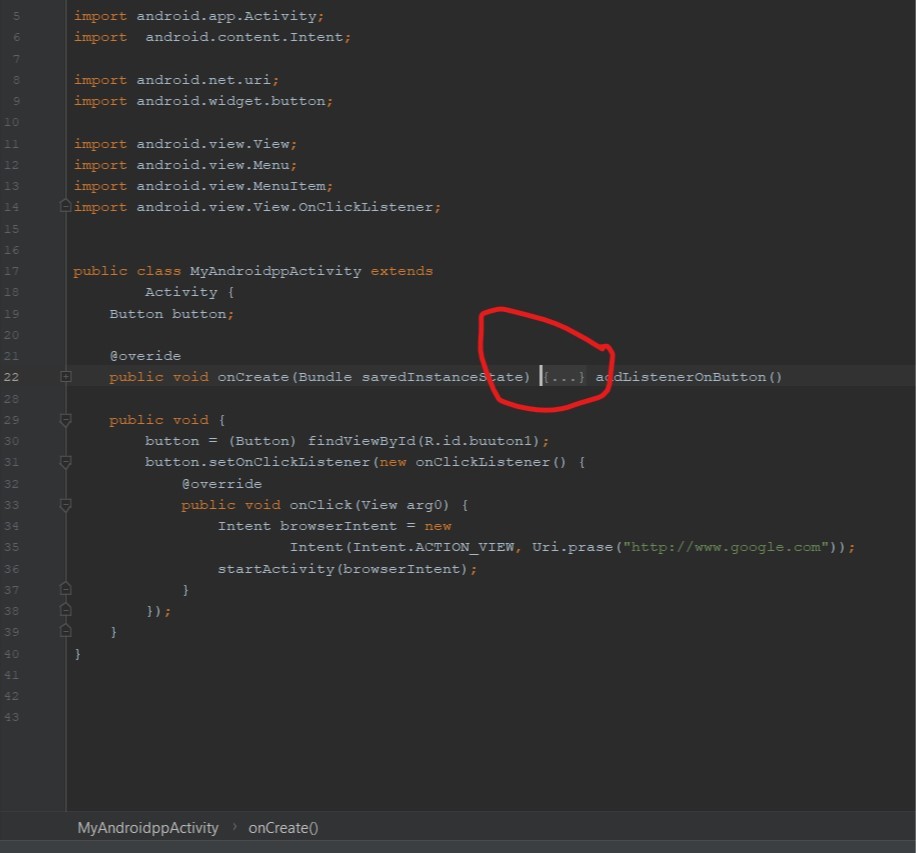
Task: Click class name 'MyAndroidppActivity' on line 17
Action: click(276, 271)
